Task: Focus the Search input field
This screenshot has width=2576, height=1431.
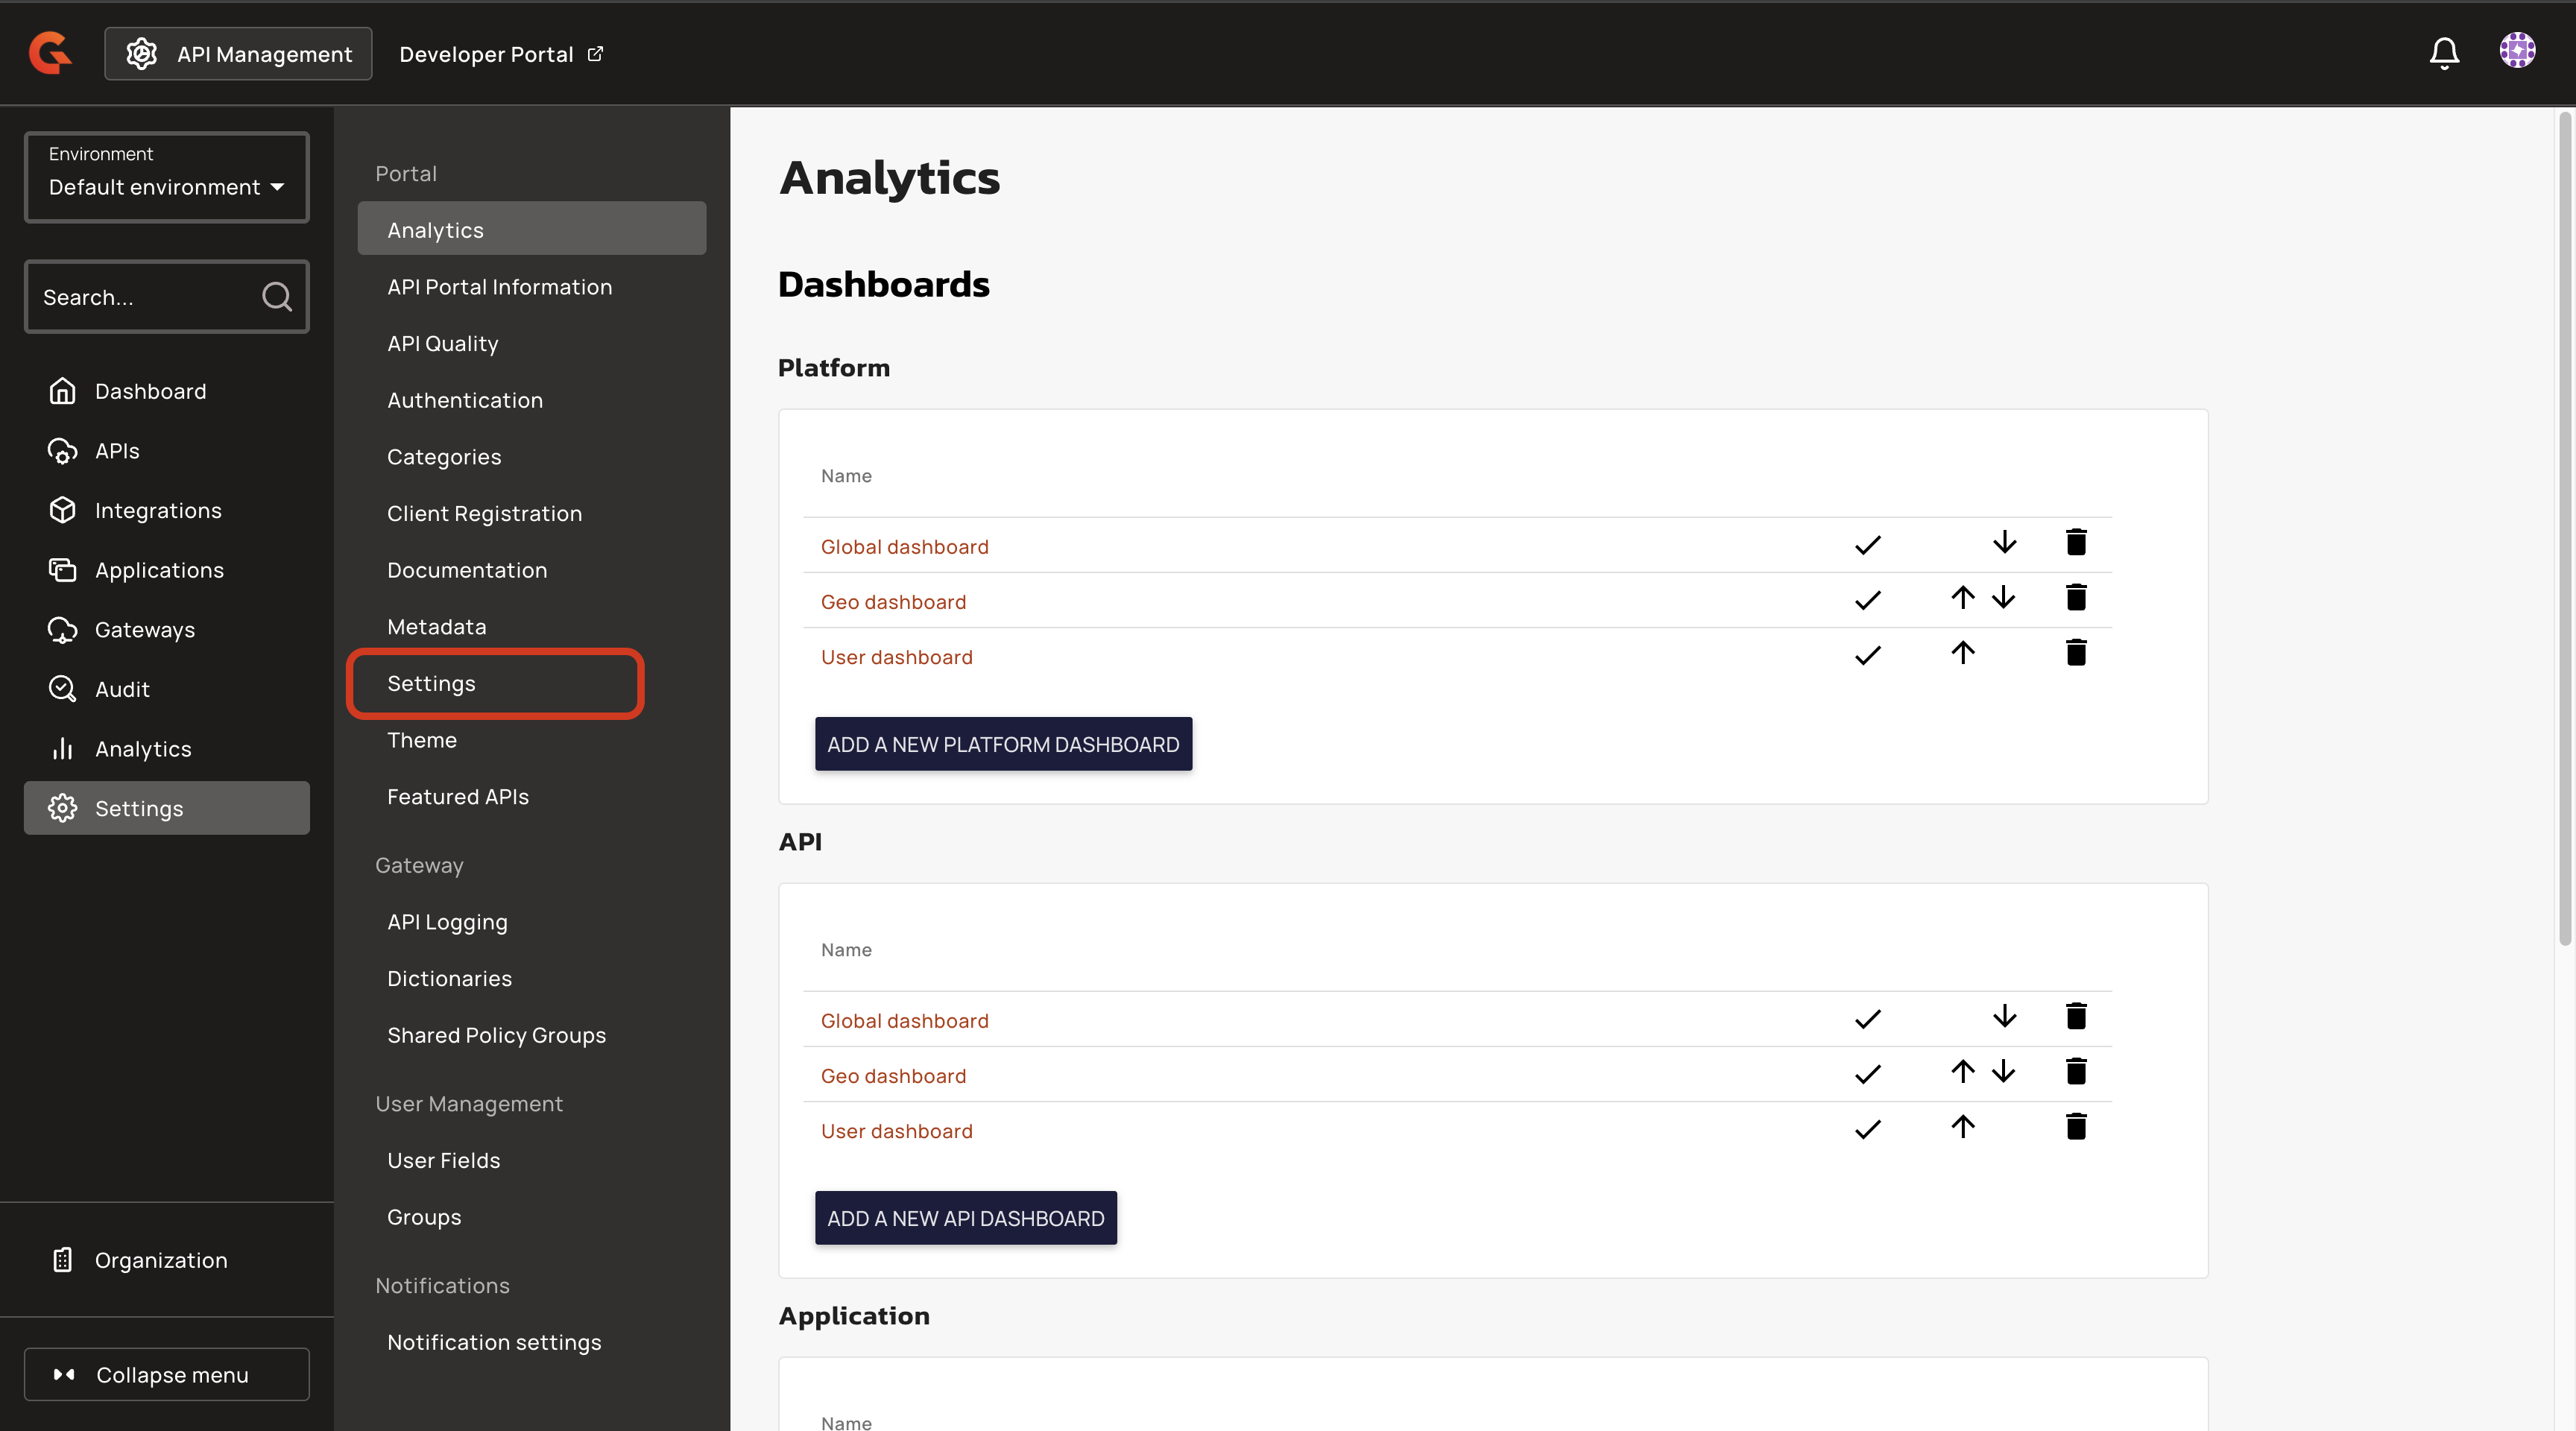Action: point(140,297)
